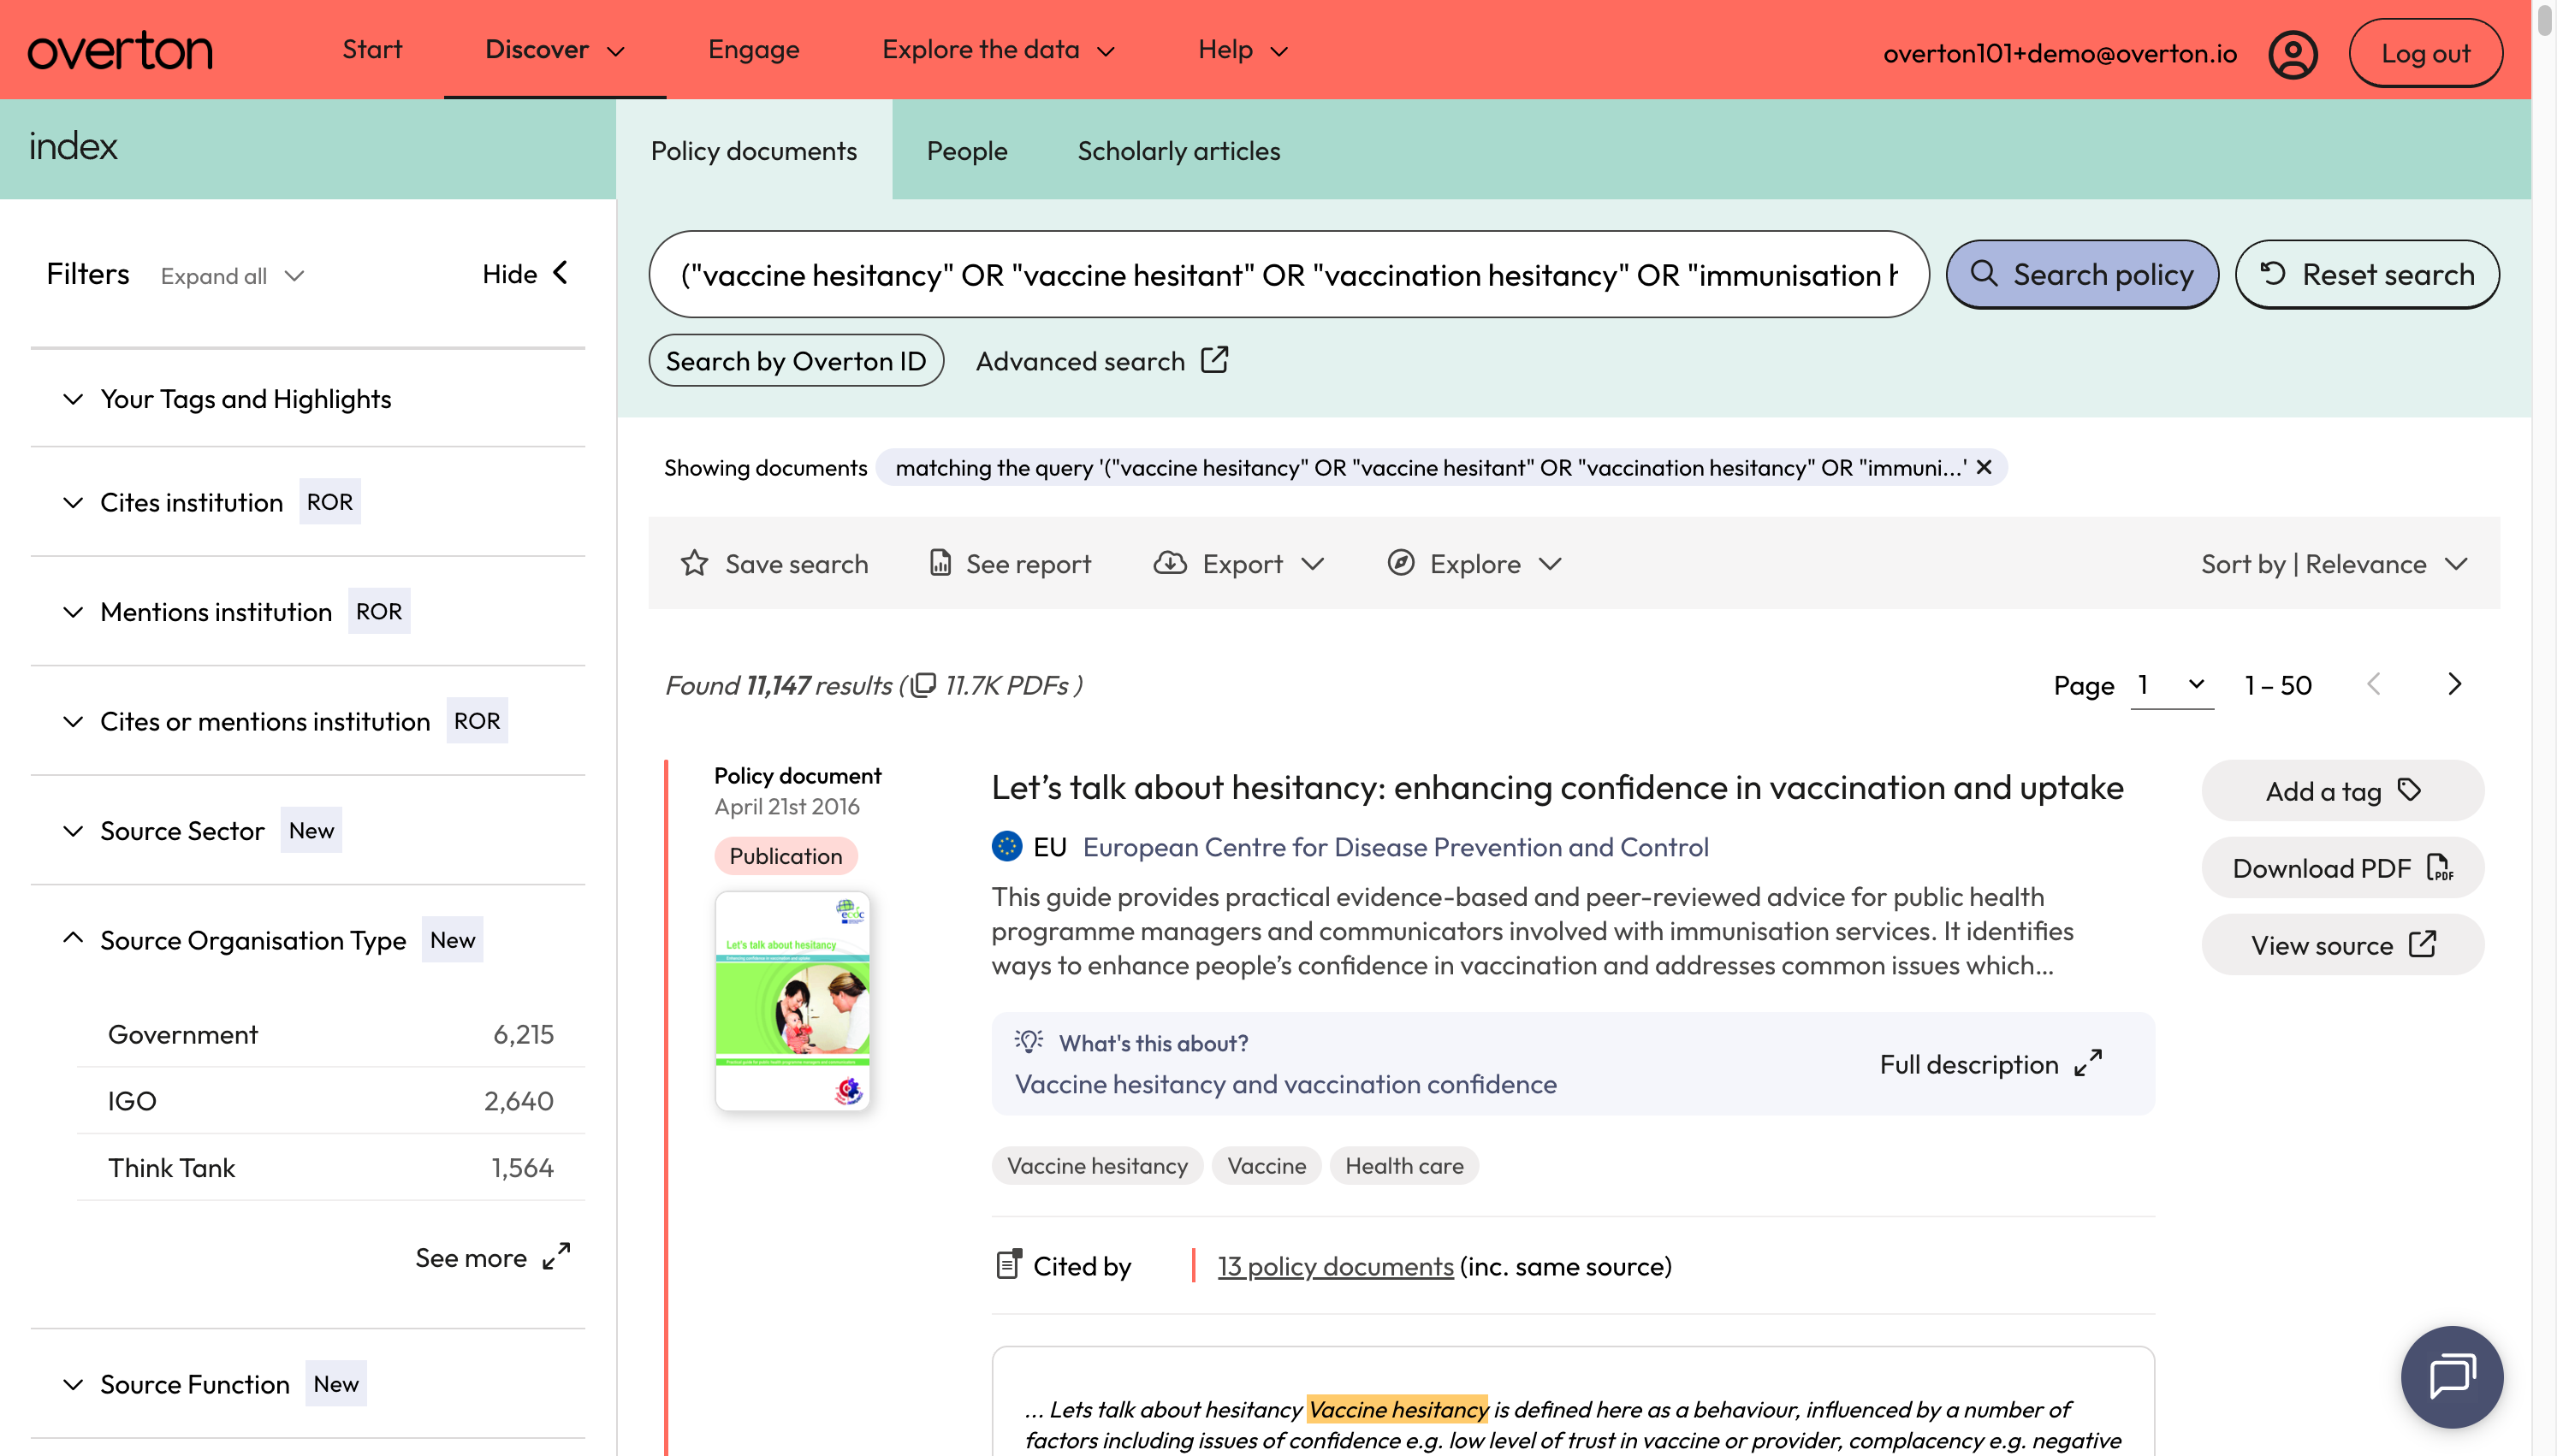The height and width of the screenshot is (1456, 2557).
Task: Open European Centre for Disease Prevention link
Action: tap(1395, 846)
